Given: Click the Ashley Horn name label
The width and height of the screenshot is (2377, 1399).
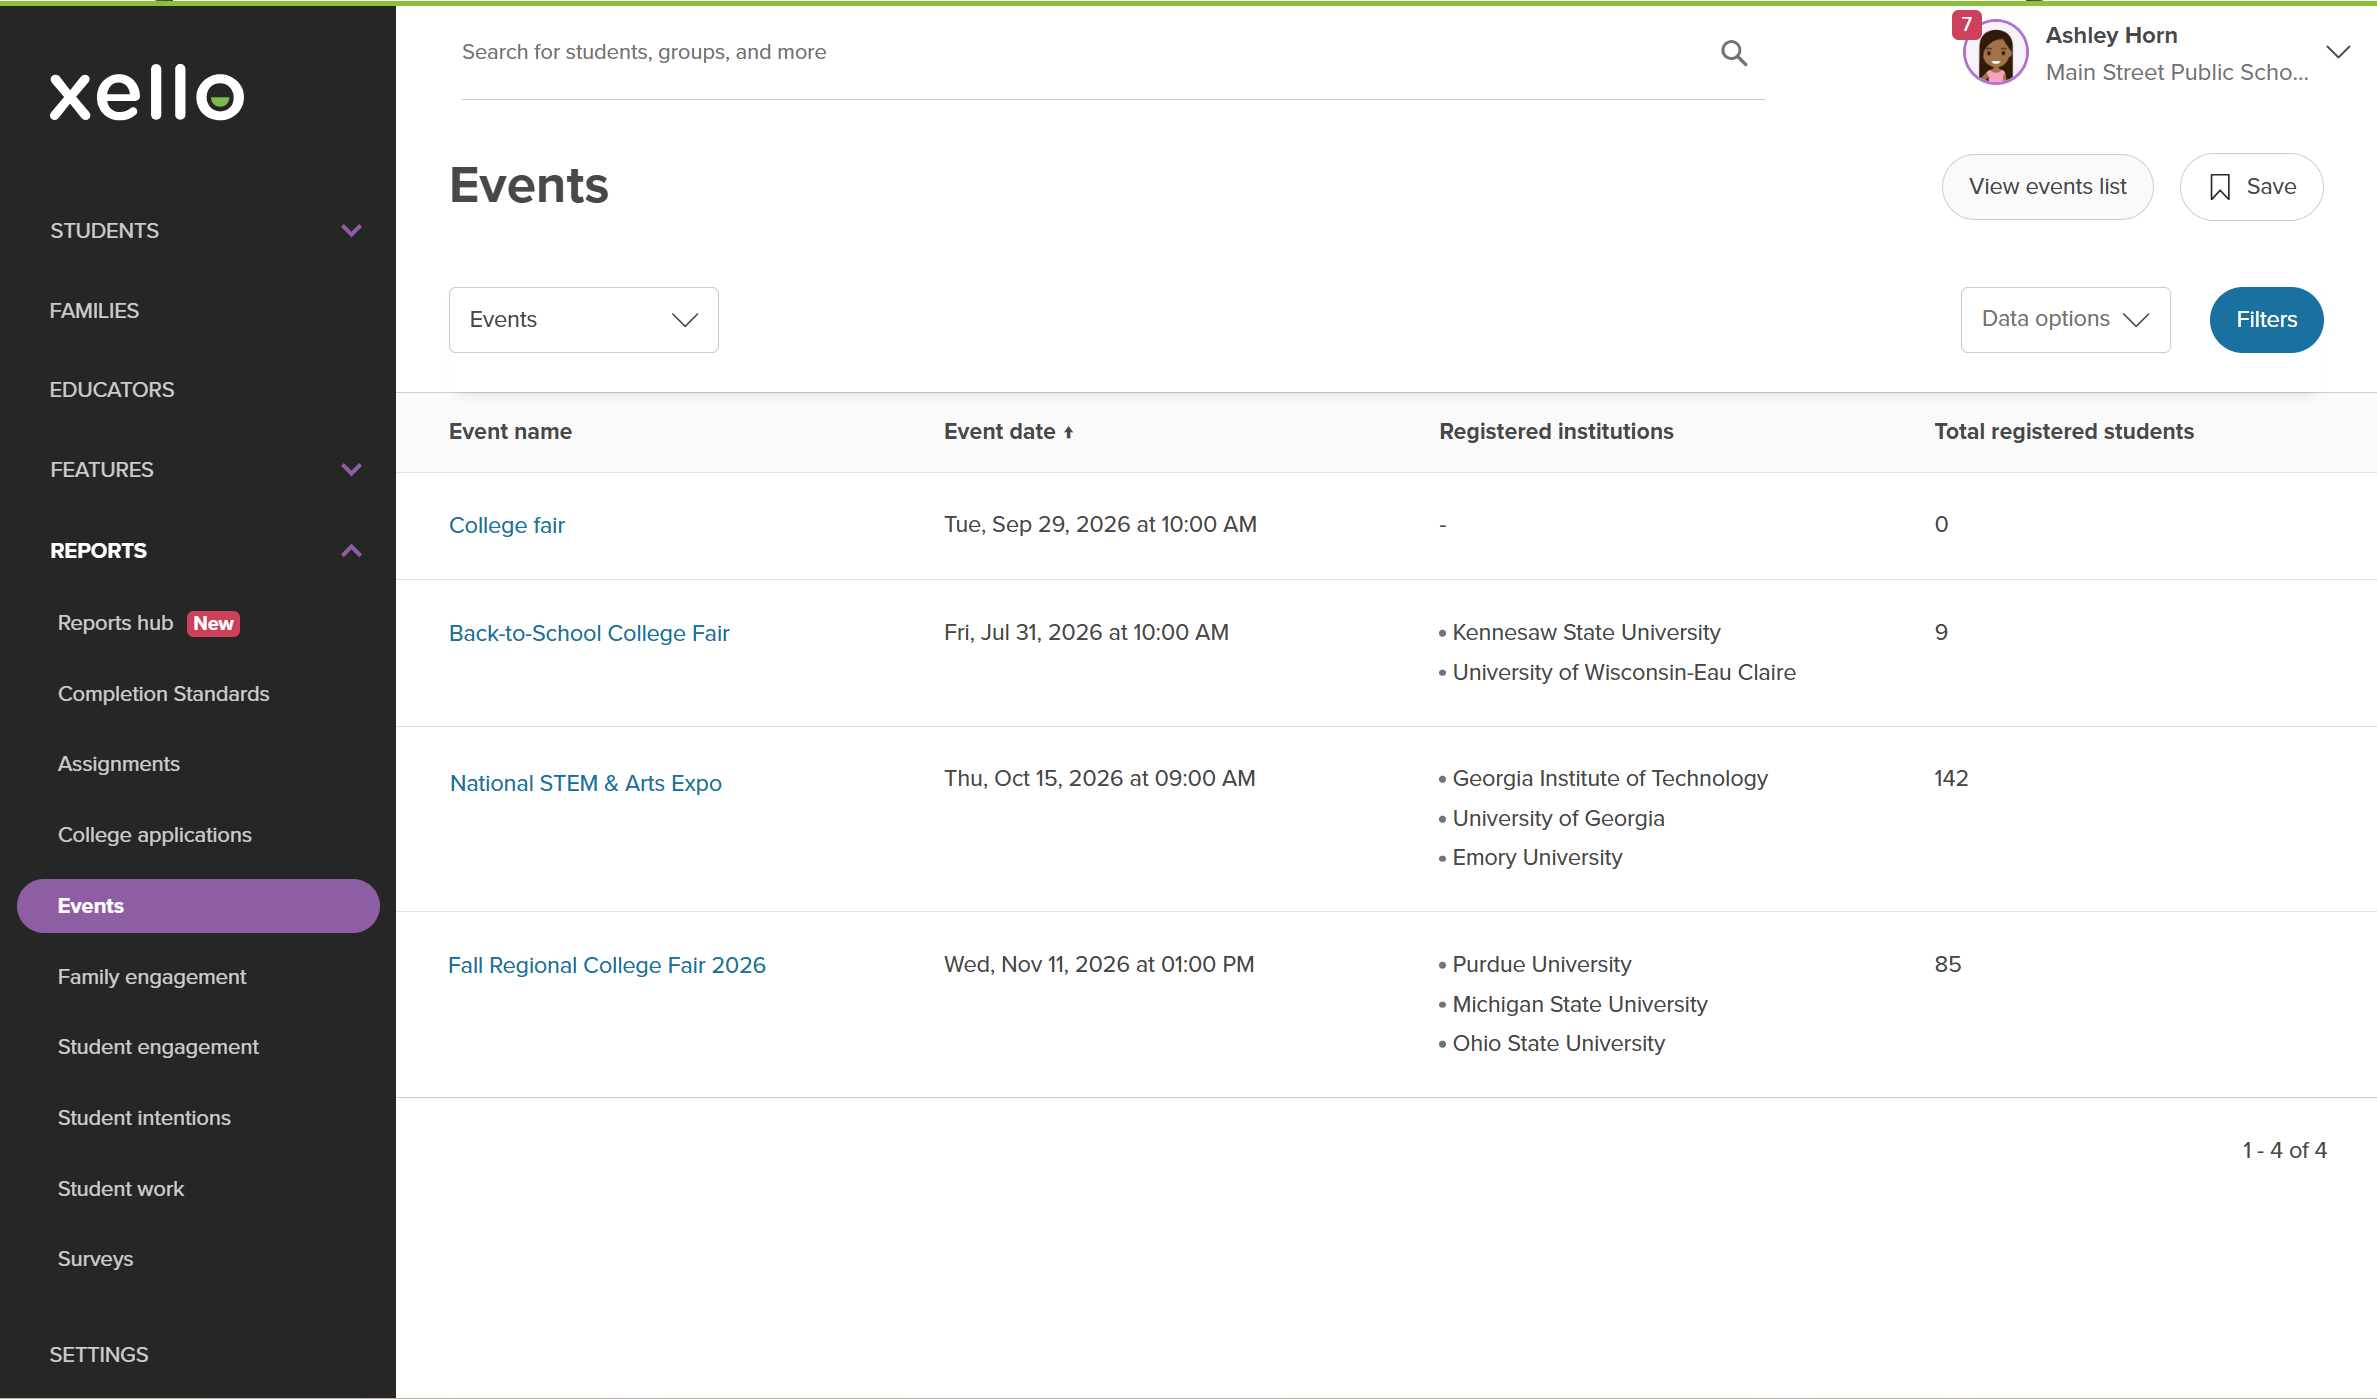Looking at the screenshot, I should [x=2111, y=36].
